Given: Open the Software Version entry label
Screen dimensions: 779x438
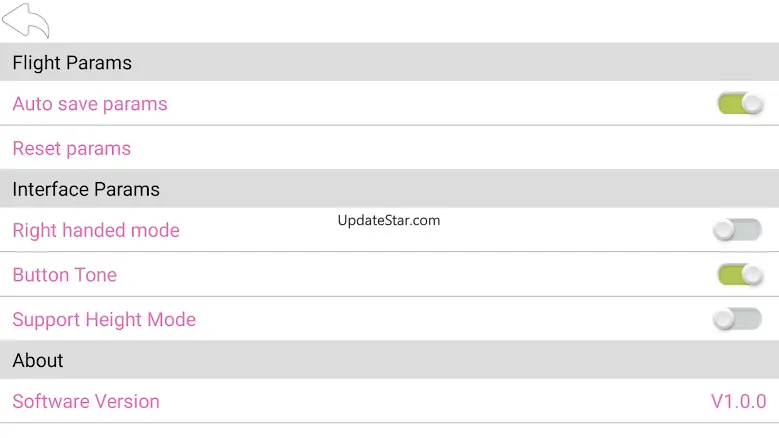Looking at the screenshot, I should click(86, 401).
